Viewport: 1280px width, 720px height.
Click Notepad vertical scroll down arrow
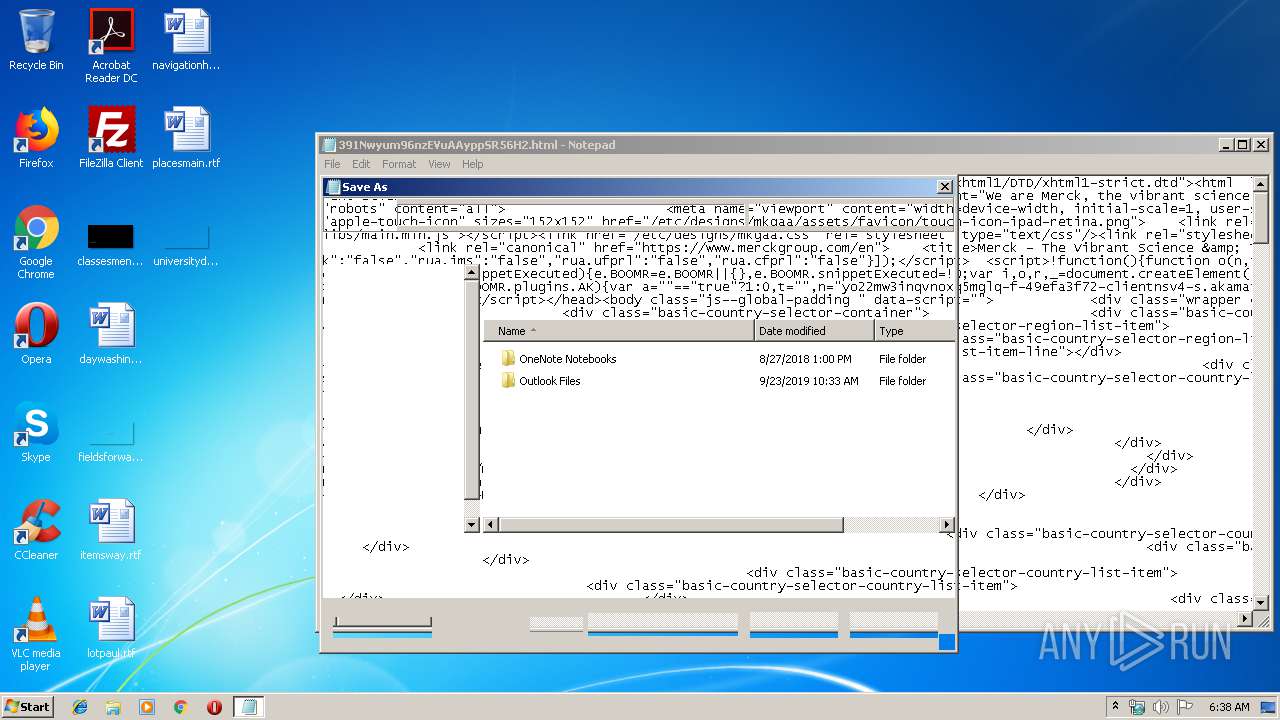tap(1261, 602)
